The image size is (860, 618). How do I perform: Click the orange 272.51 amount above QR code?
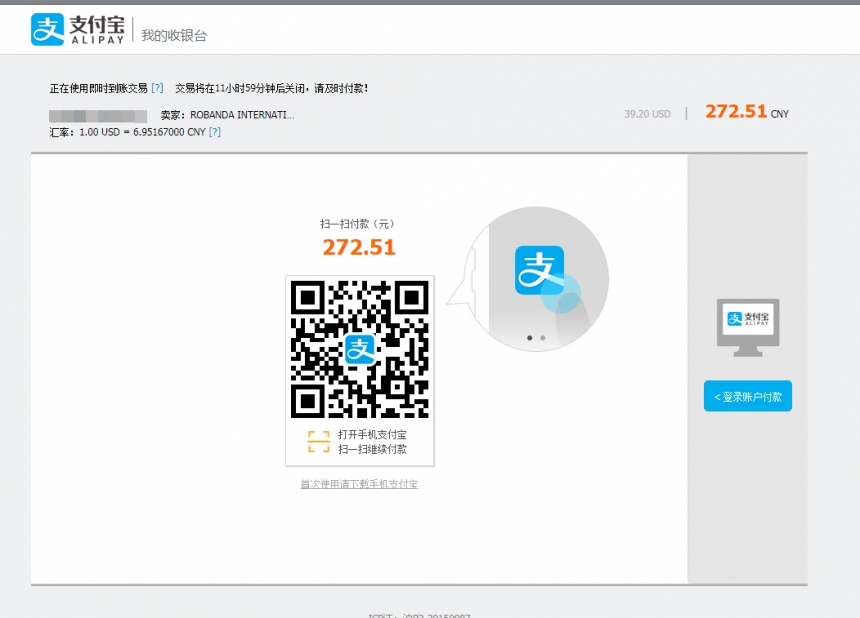(x=359, y=247)
